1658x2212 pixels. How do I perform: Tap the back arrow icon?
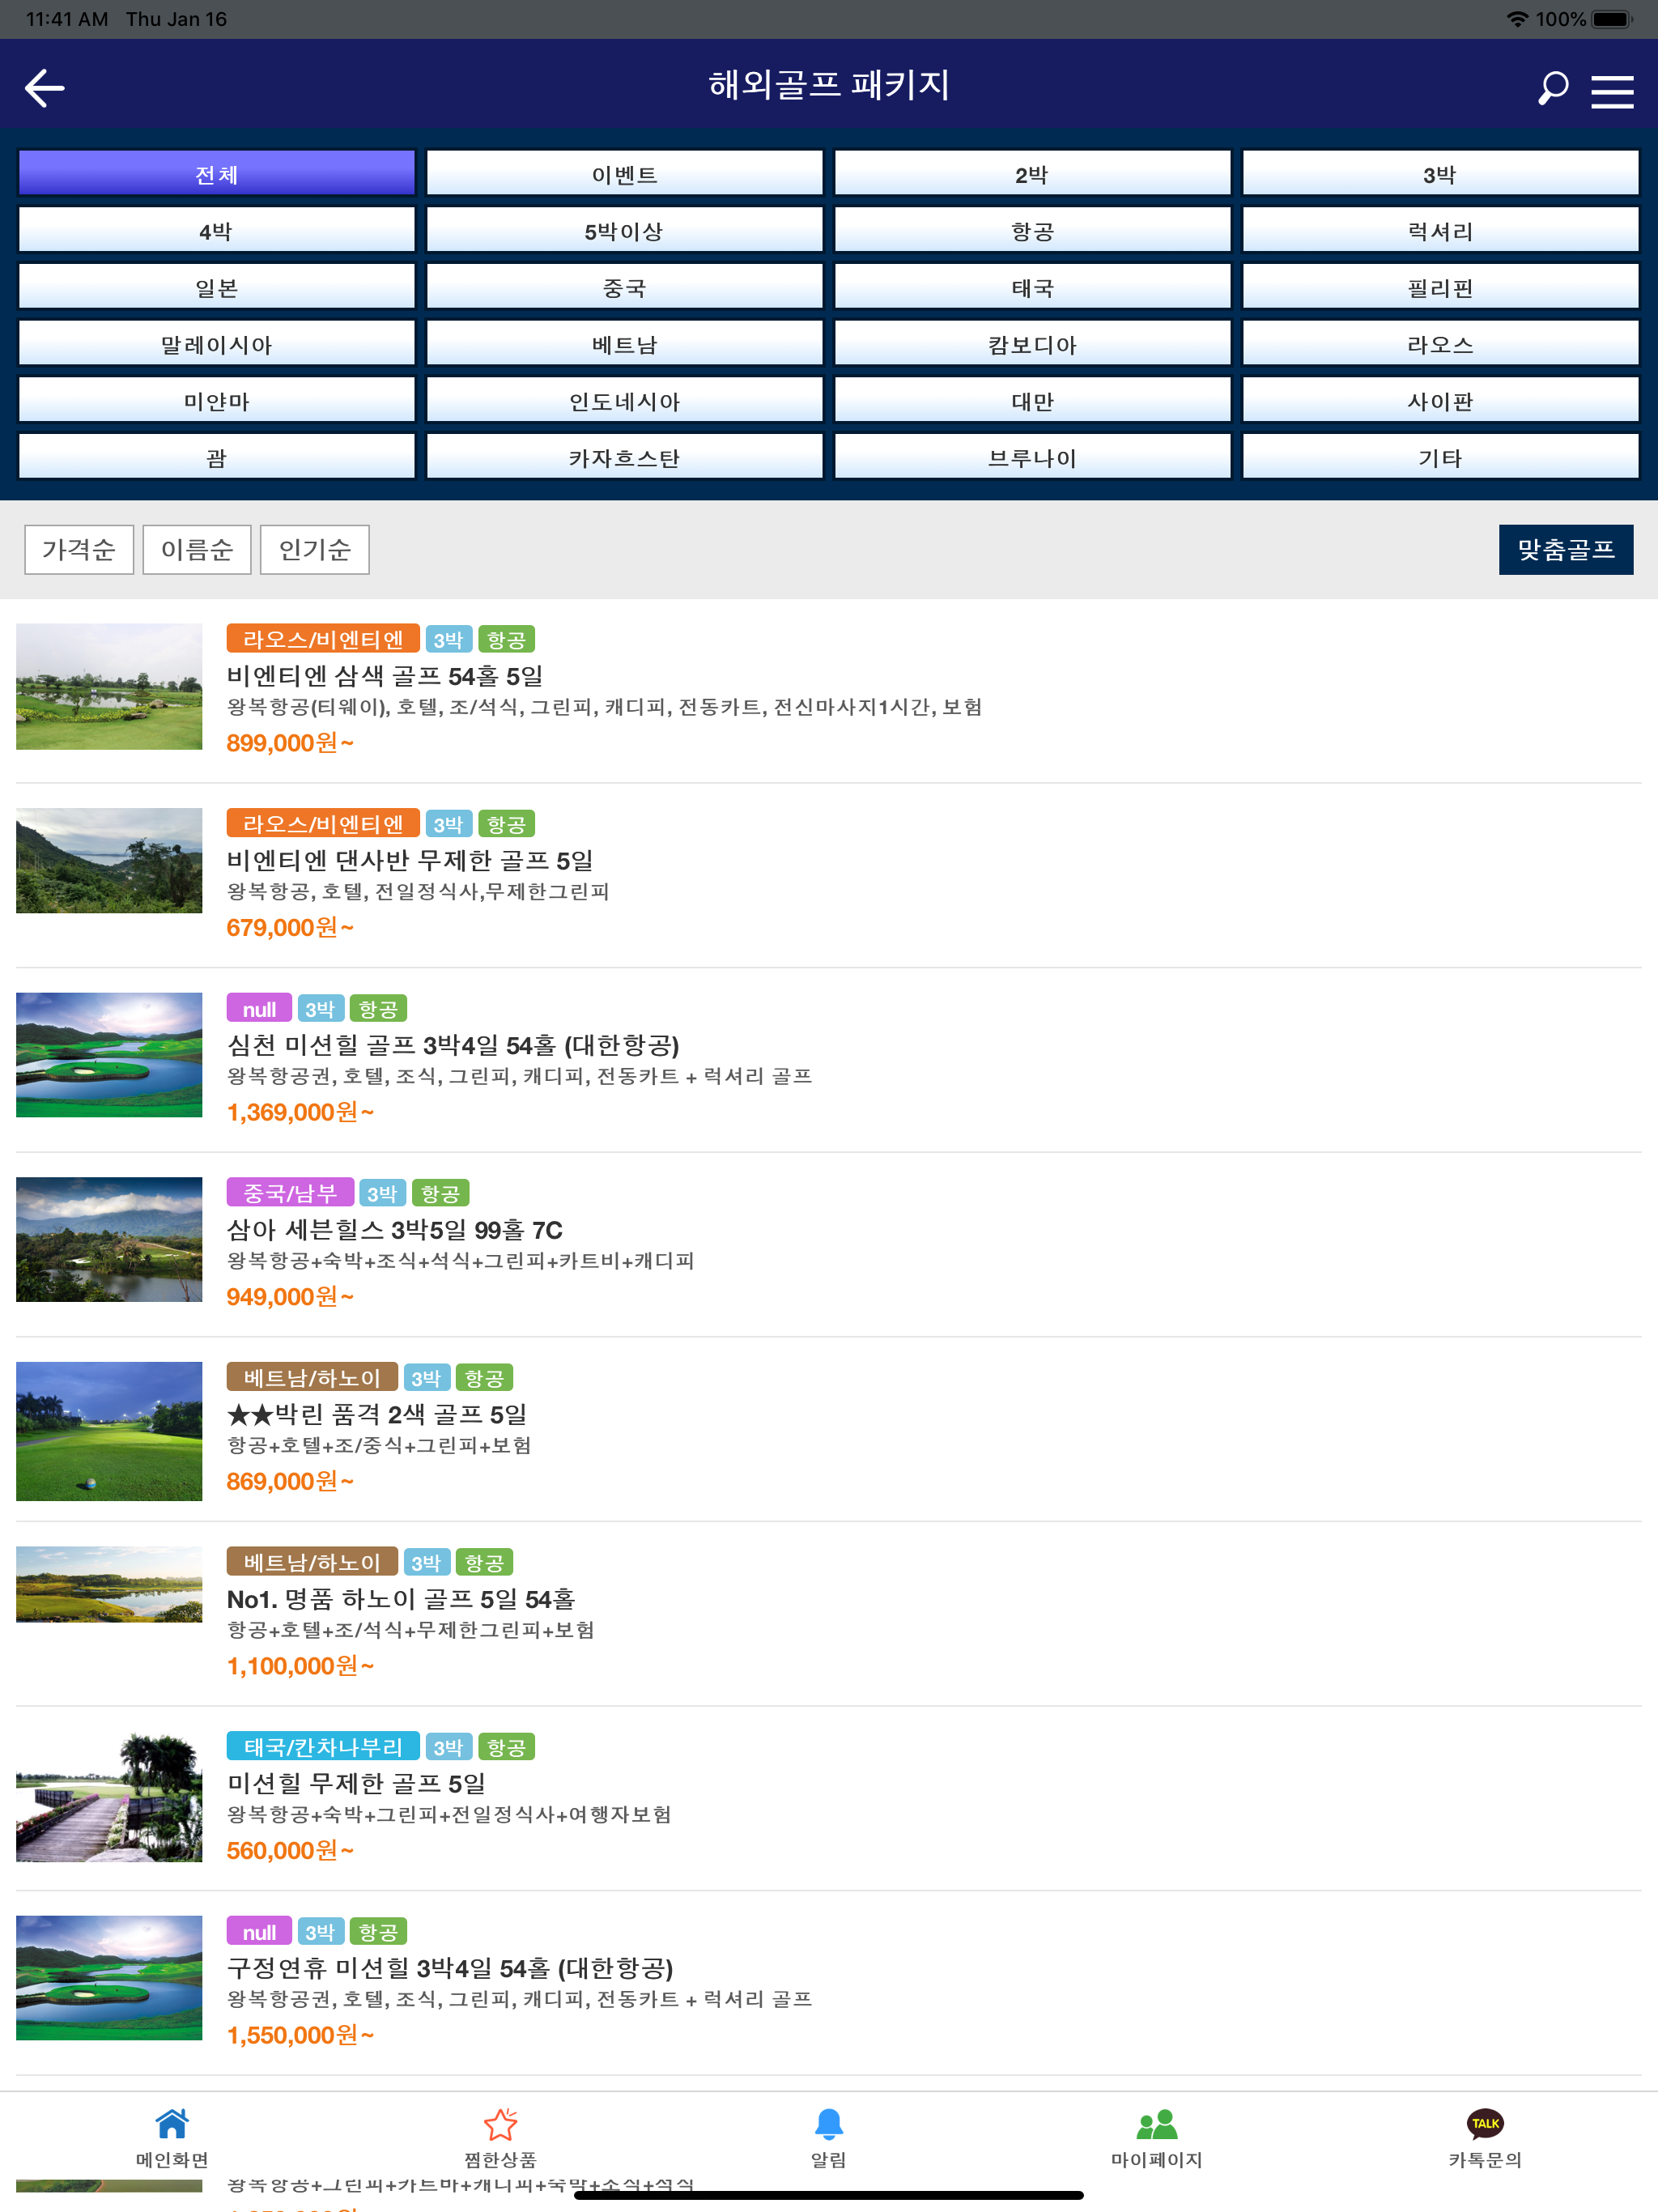45,88
